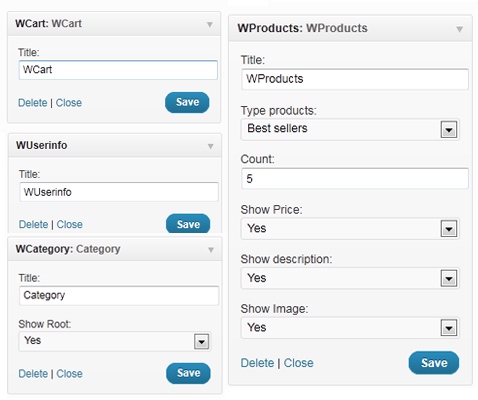Open the Show Image dropdown
The height and width of the screenshot is (400, 478).
click(x=350, y=328)
